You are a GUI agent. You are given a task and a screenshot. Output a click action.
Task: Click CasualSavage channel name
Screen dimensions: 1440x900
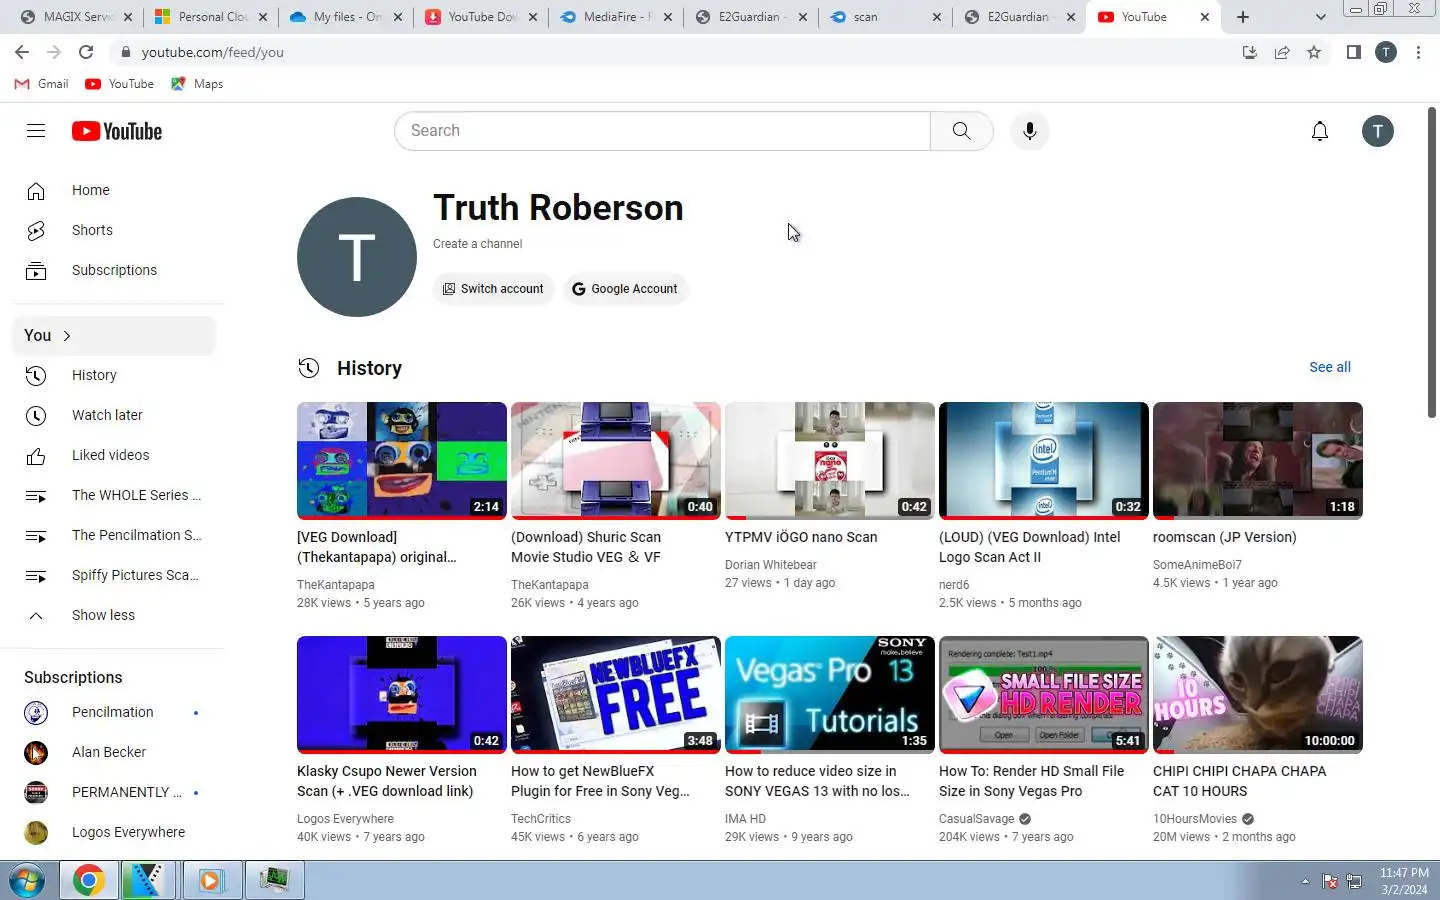pos(977,819)
